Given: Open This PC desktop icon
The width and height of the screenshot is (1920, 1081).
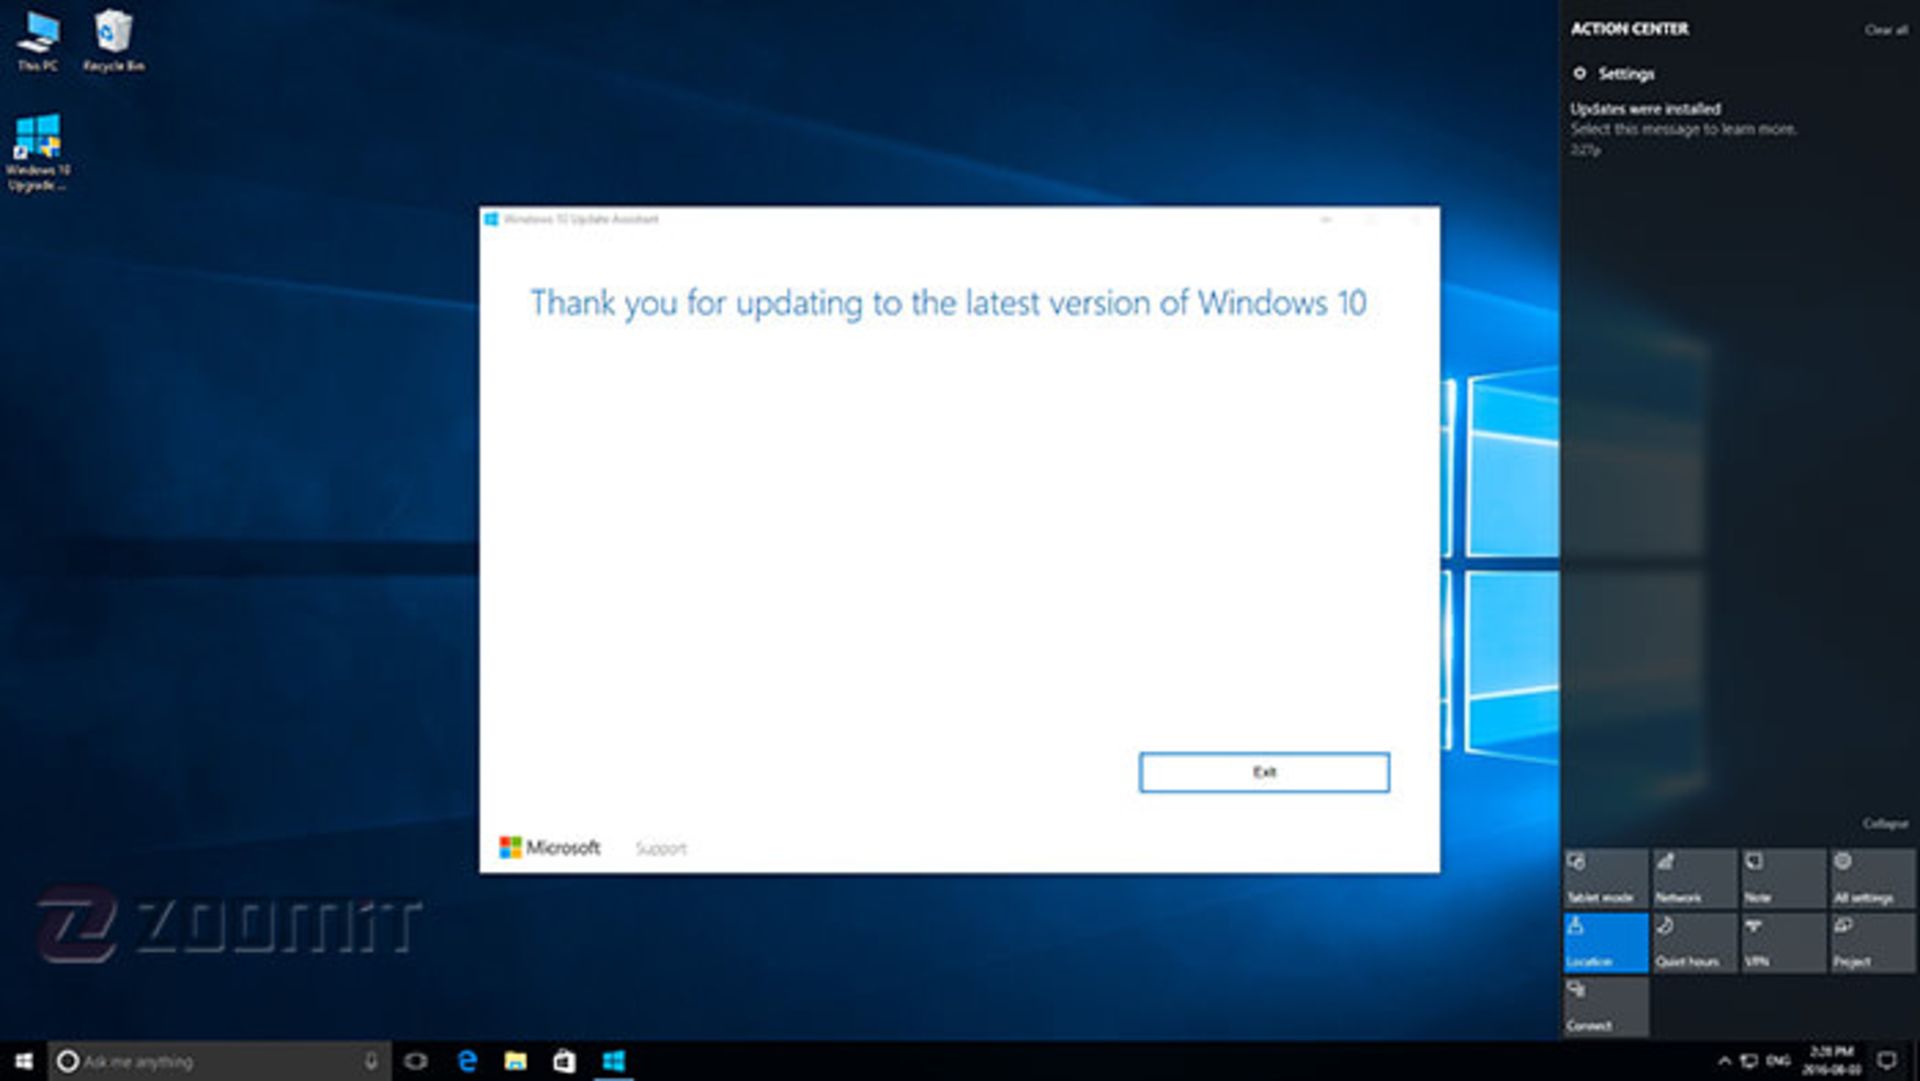Looking at the screenshot, I should [x=38, y=42].
